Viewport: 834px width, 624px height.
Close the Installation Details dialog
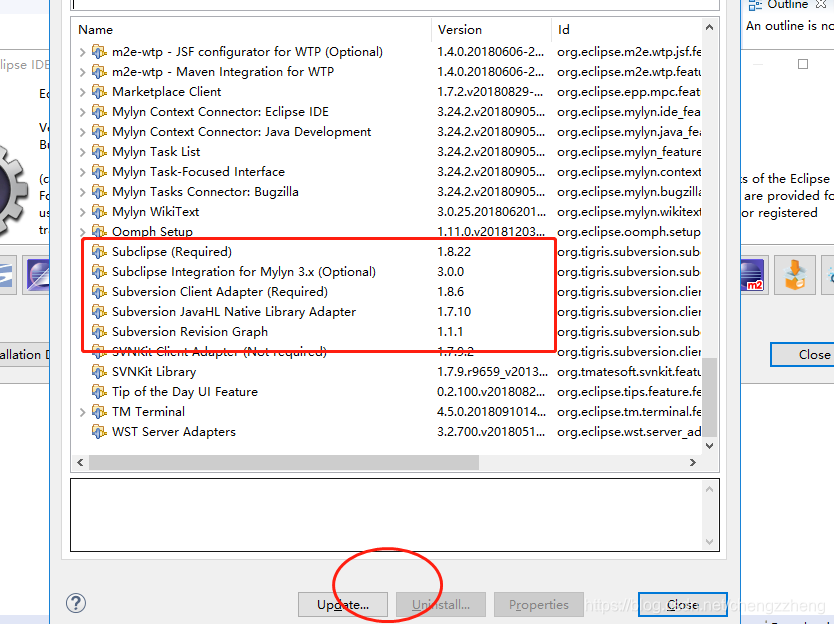pyautogui.click(x=683, y=605)
